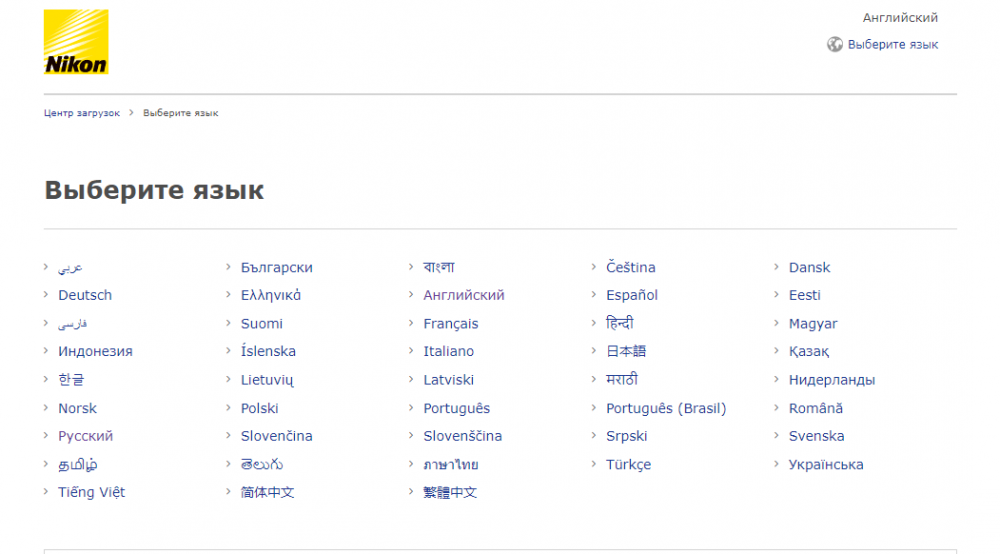Select Türkçe language link
Viewport: 1000px width, 554px height.
pyautogui.click(x=628, y=465)
